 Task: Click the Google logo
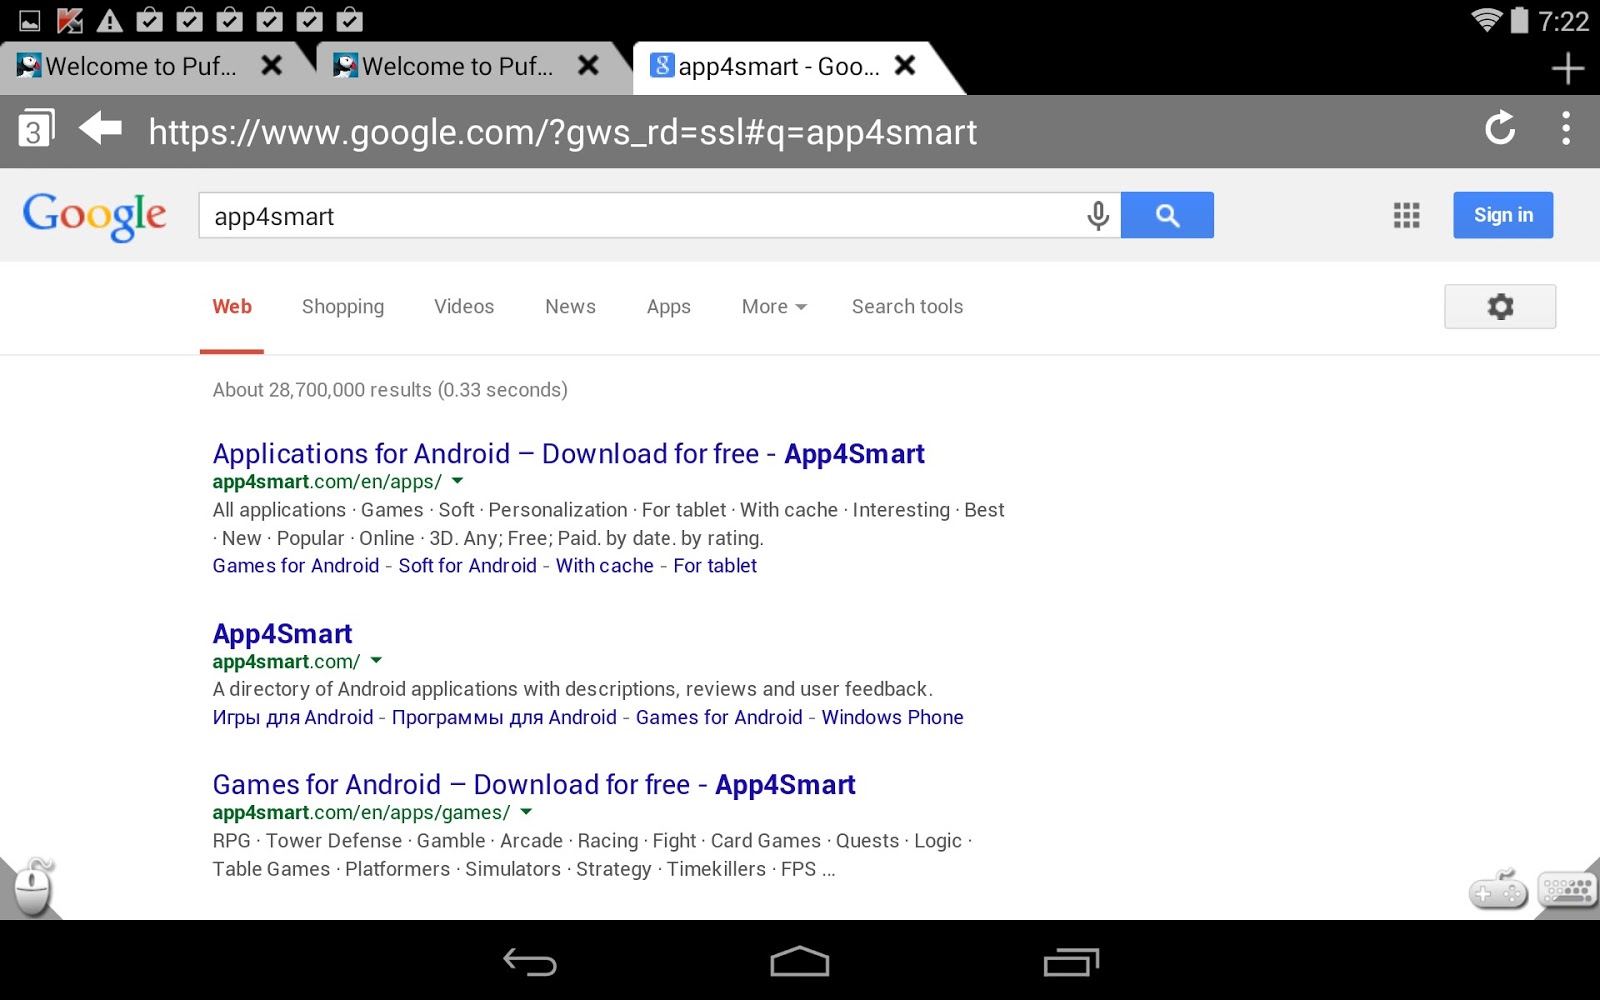(95, 216)
